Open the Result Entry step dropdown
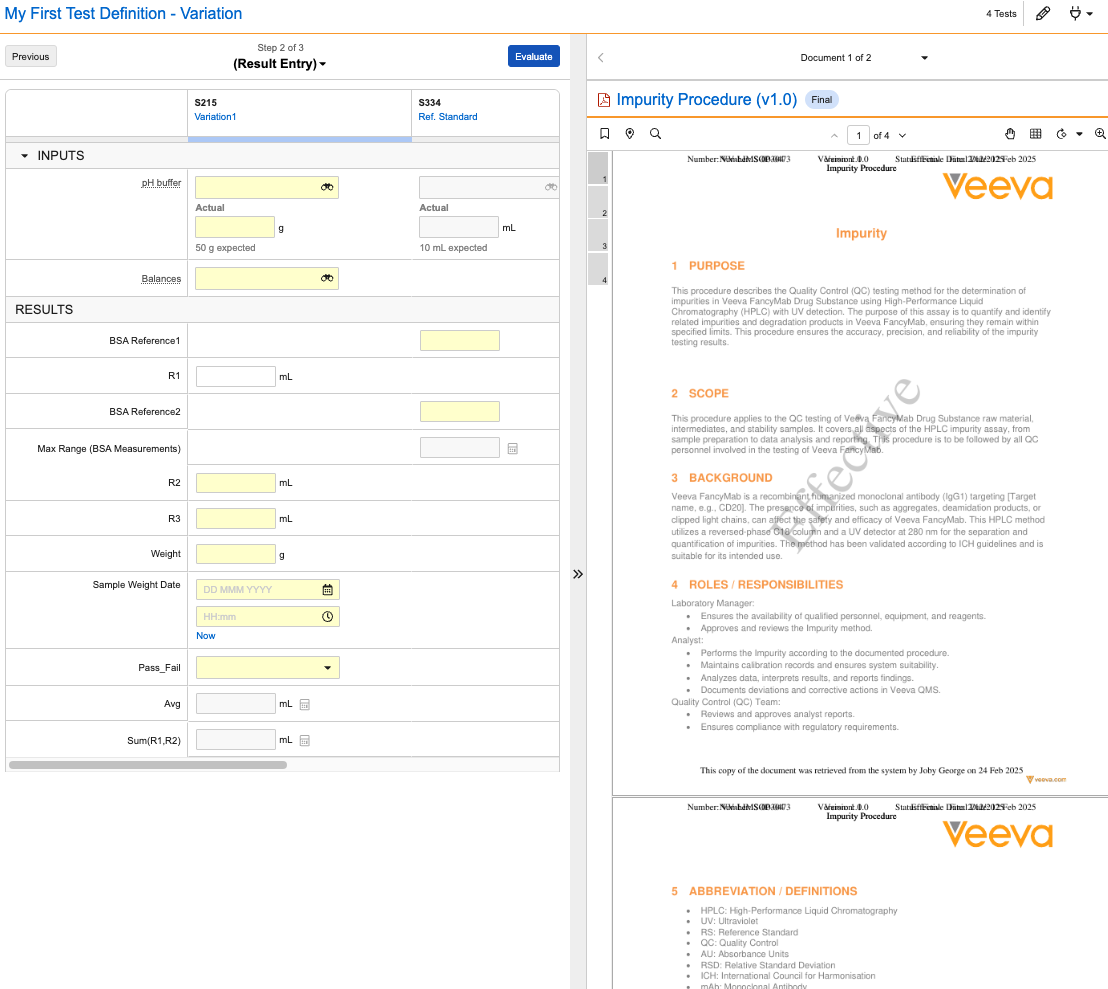This screenshot has height=989, width=1108. (x=280, y=64)
